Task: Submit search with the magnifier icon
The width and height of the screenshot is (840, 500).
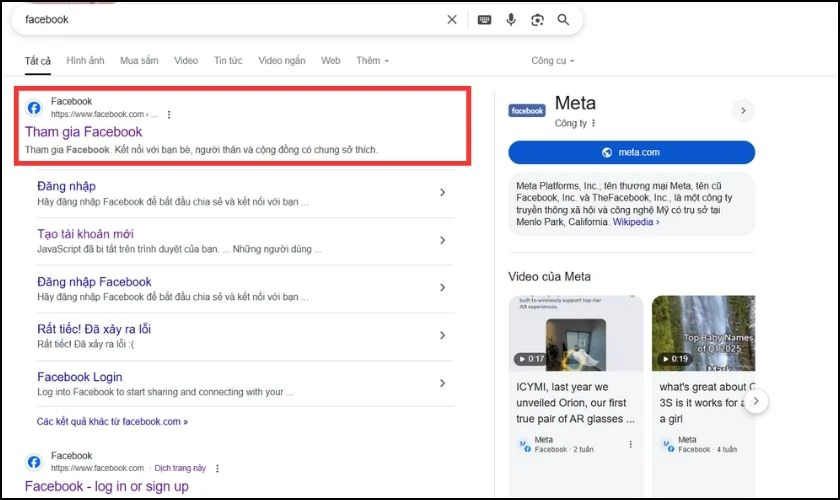Action: [x=563, y=20]
